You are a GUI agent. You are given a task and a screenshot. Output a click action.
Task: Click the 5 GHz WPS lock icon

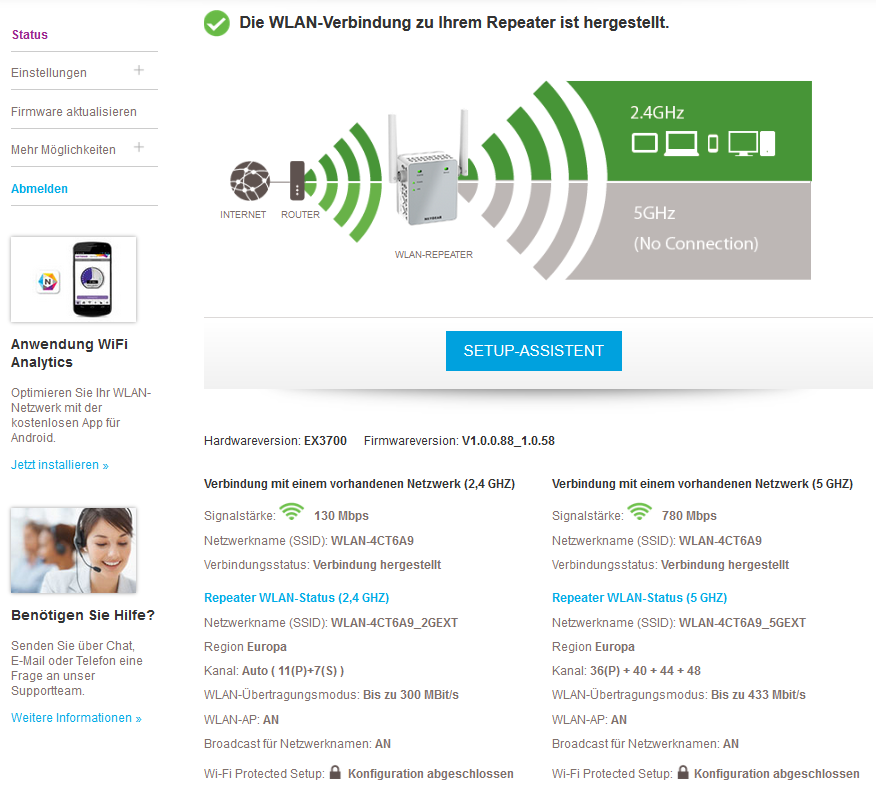click(682, 770)
